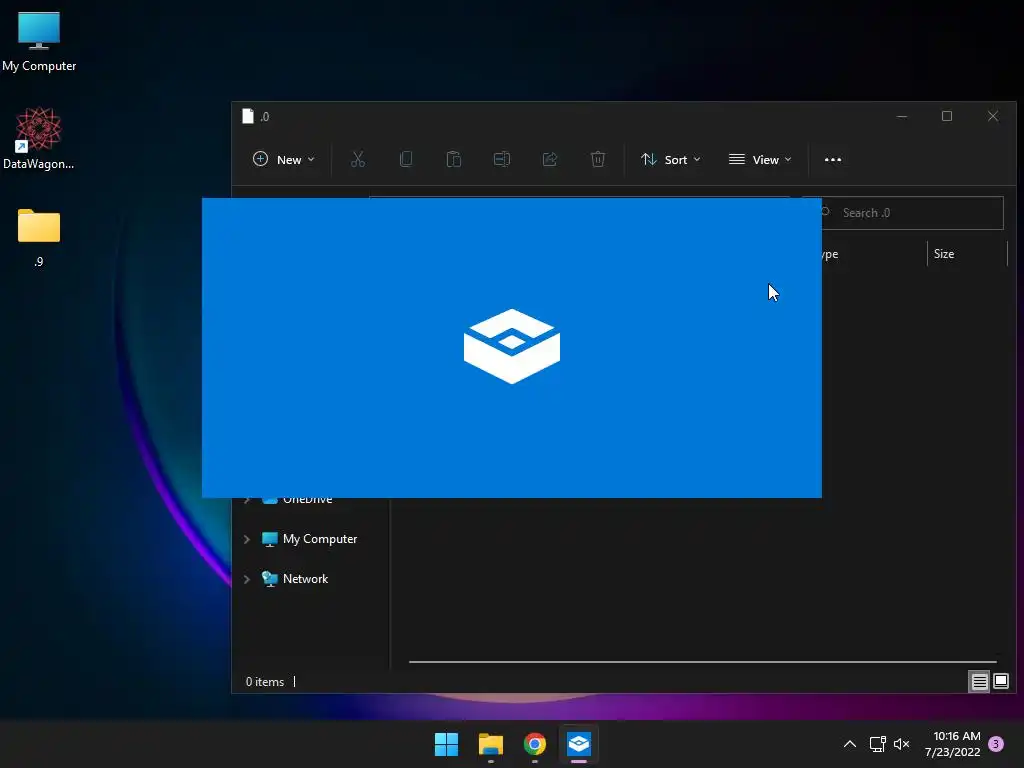Click the 0 items status text

264,682
